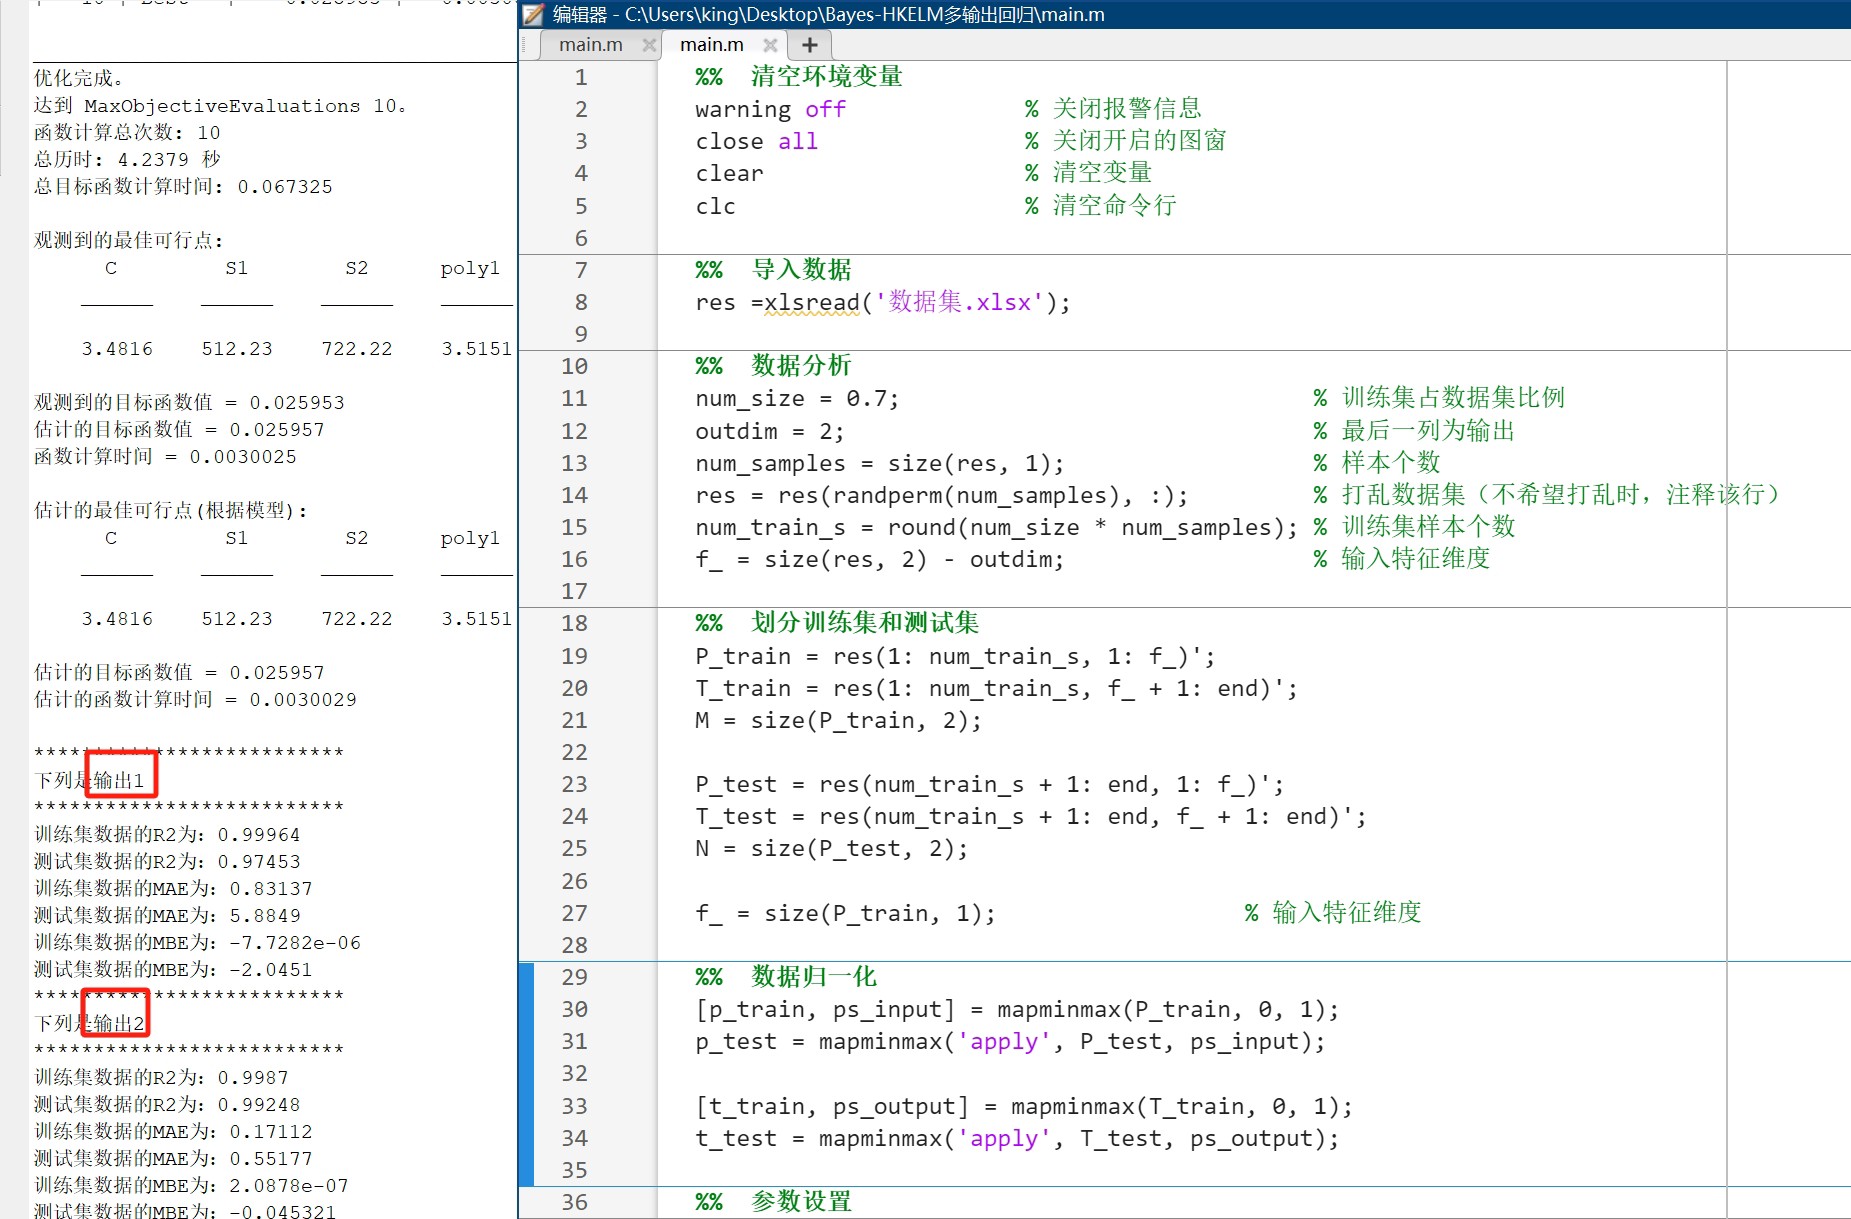The image size is (1851, 1219).
Task: Click the p_test mapminmax 'apply' line
Action: pyautogui.click(x=1010, y=1041)
